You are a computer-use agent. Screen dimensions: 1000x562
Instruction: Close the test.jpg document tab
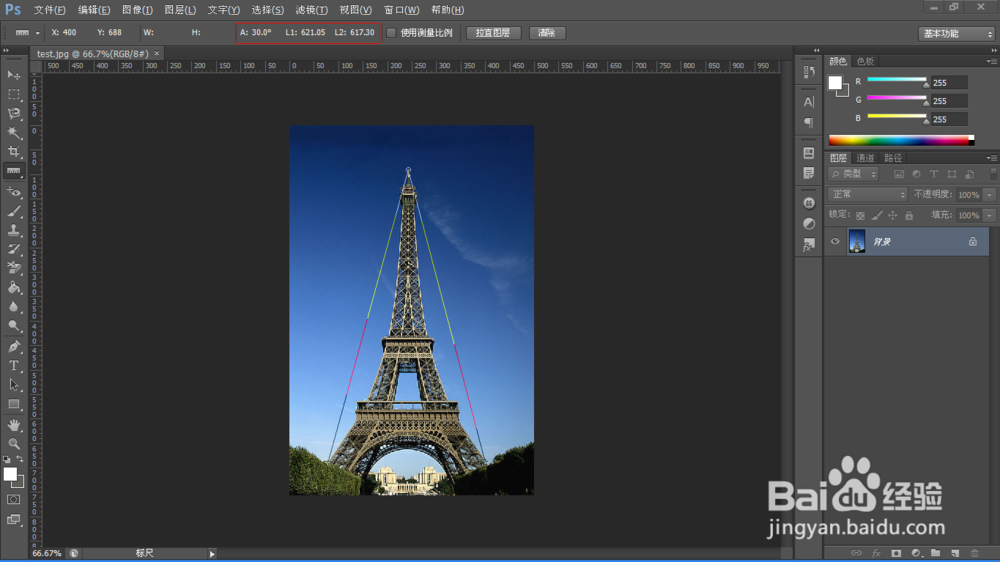tap(156, 54)
